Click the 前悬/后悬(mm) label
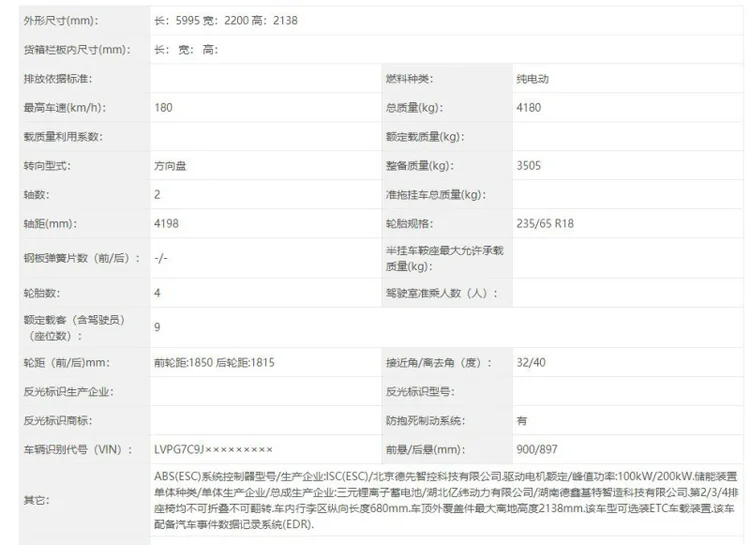750x545 pixels. point(425,450)
